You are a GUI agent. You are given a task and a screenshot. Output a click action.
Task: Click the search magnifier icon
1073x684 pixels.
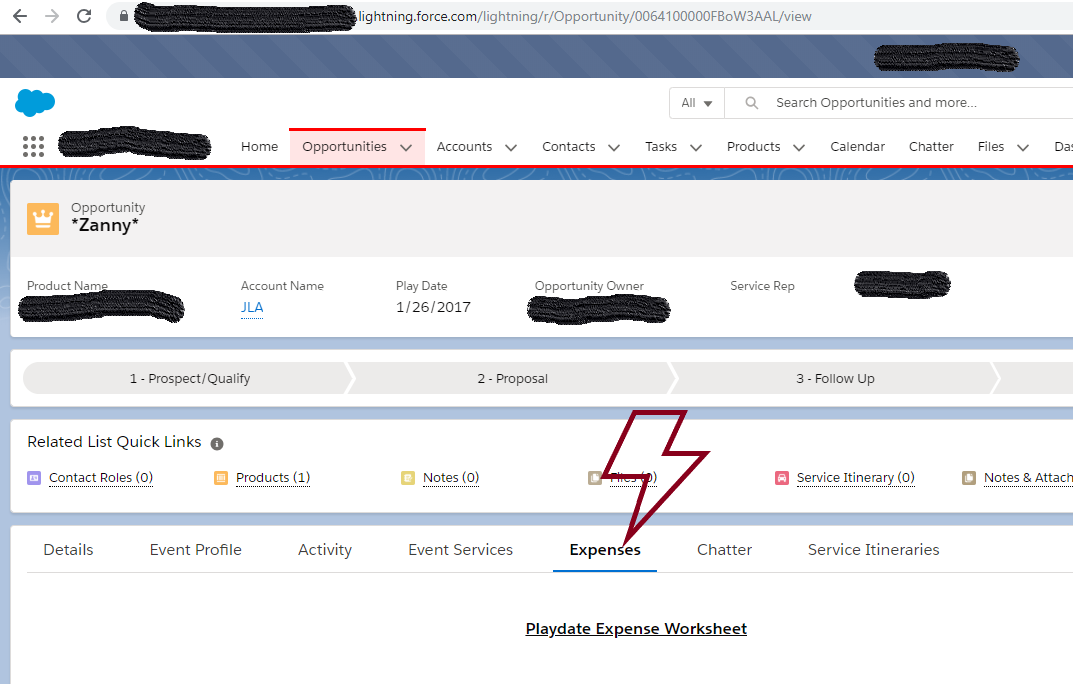[x=751, y=103]
